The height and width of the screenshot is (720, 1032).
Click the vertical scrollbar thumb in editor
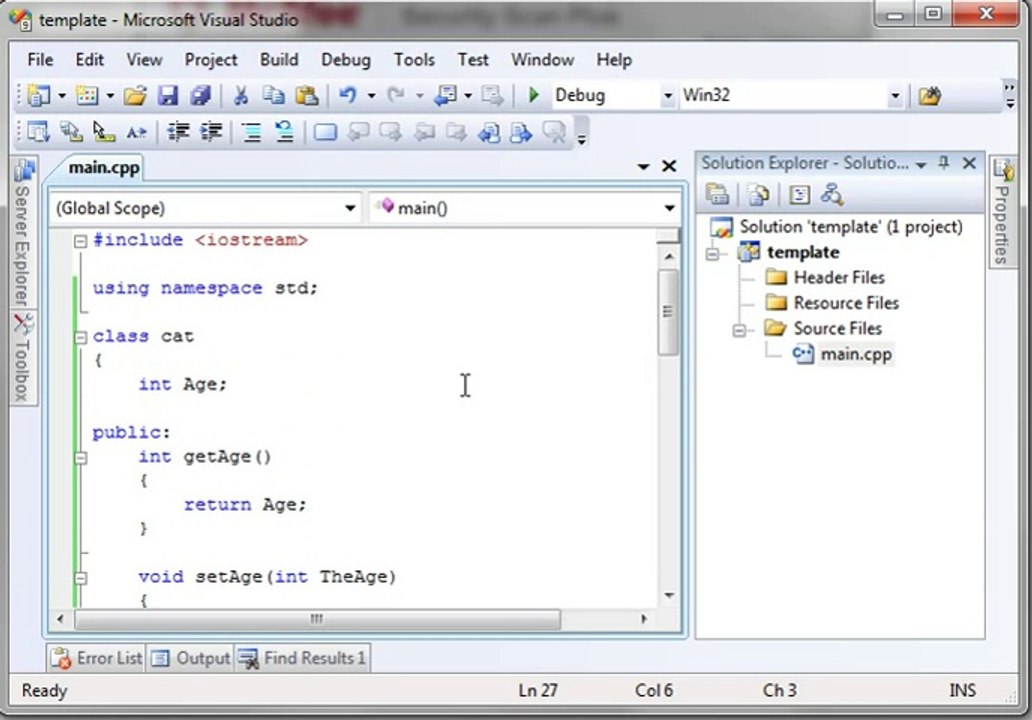[x=668, y=312]
